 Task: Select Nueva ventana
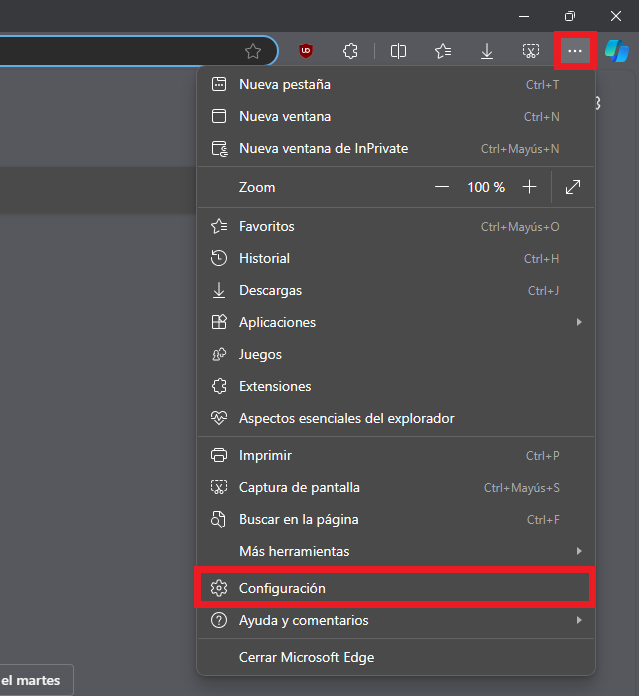[396, 116]
